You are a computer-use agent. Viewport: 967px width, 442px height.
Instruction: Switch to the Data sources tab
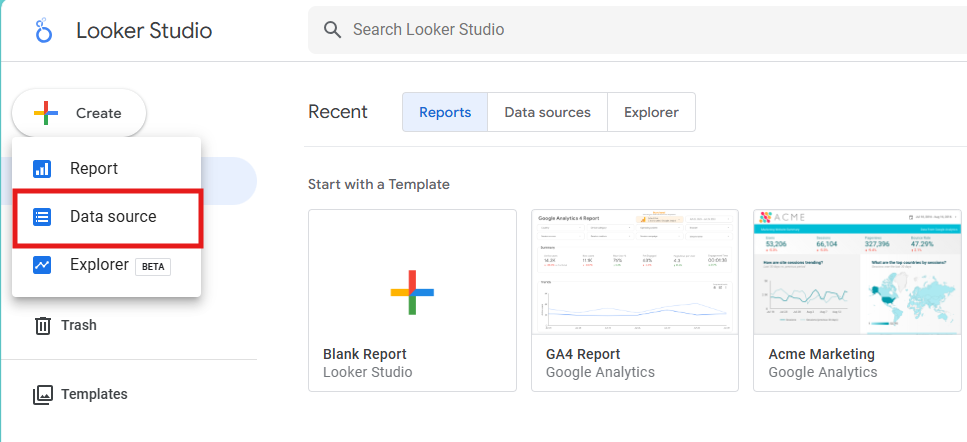(x=547, y=112)
